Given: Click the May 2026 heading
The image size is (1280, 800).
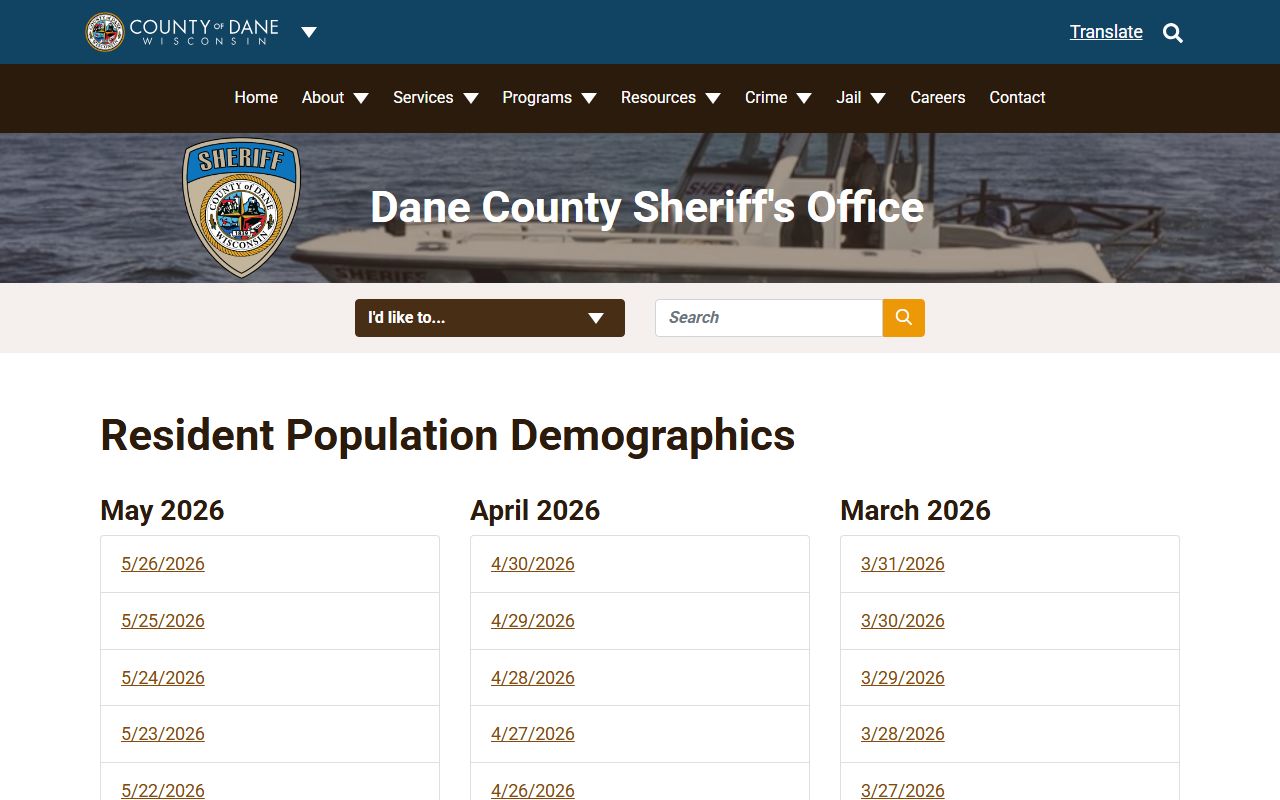Looking at the screenshot, I should [x=162, y=510].
